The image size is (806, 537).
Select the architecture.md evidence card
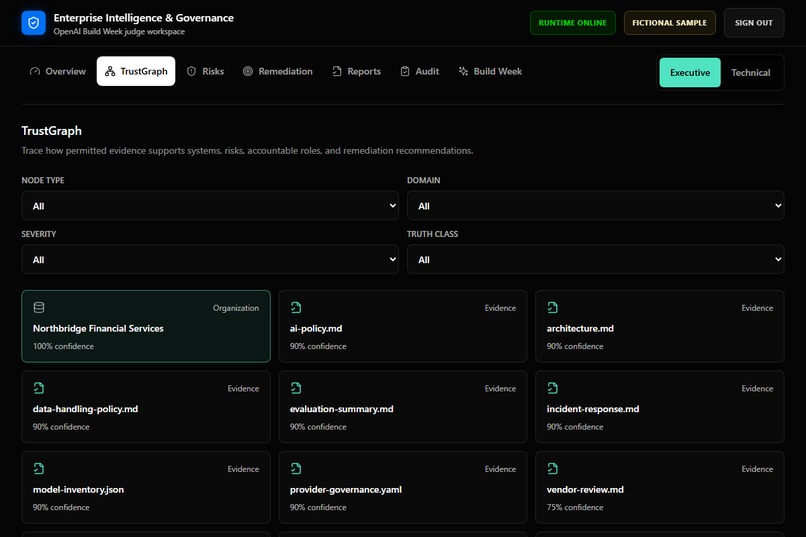(x=660, y=326)
